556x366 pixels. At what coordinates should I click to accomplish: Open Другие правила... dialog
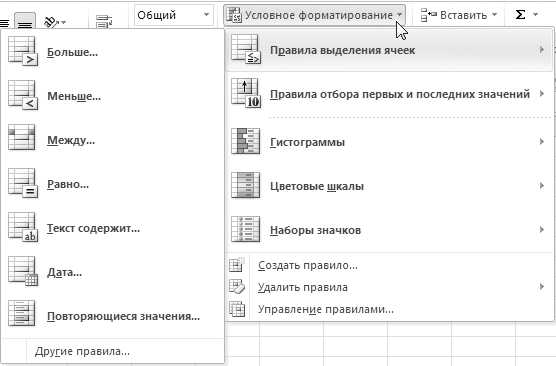(x=113, y=351)
